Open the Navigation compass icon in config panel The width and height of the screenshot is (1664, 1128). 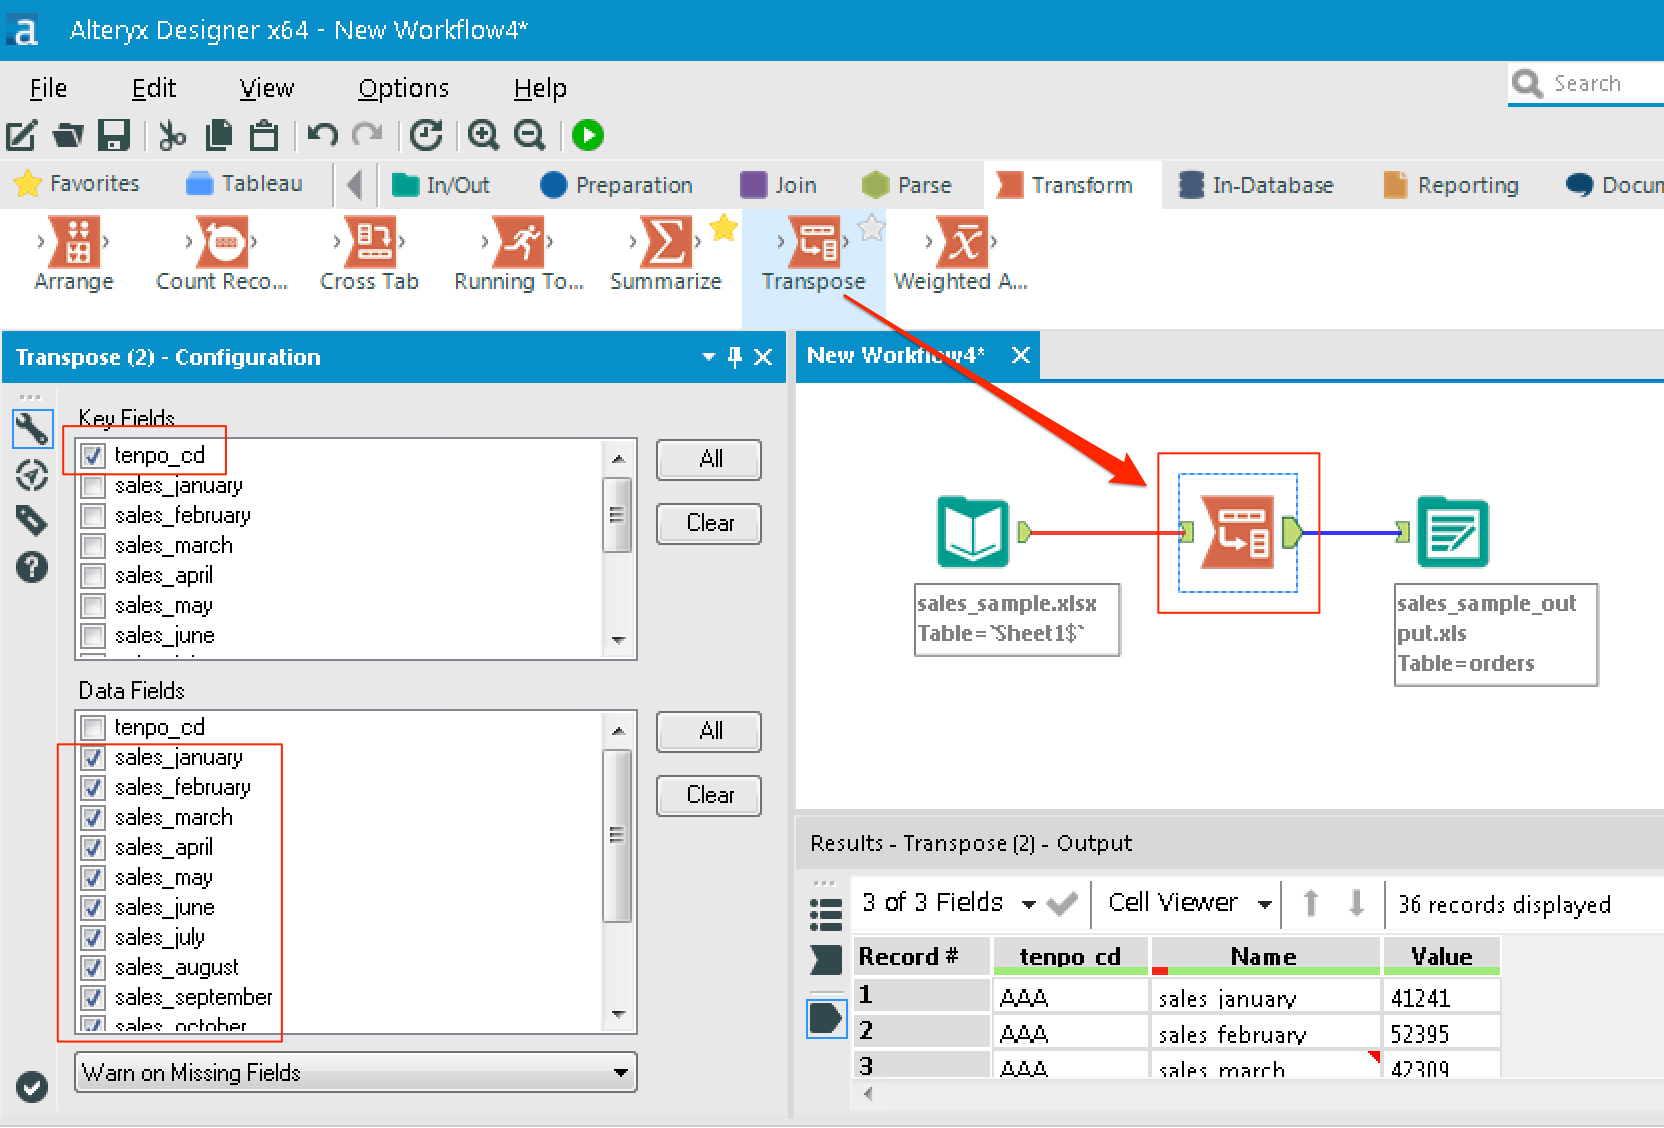[x=32, y=475]
